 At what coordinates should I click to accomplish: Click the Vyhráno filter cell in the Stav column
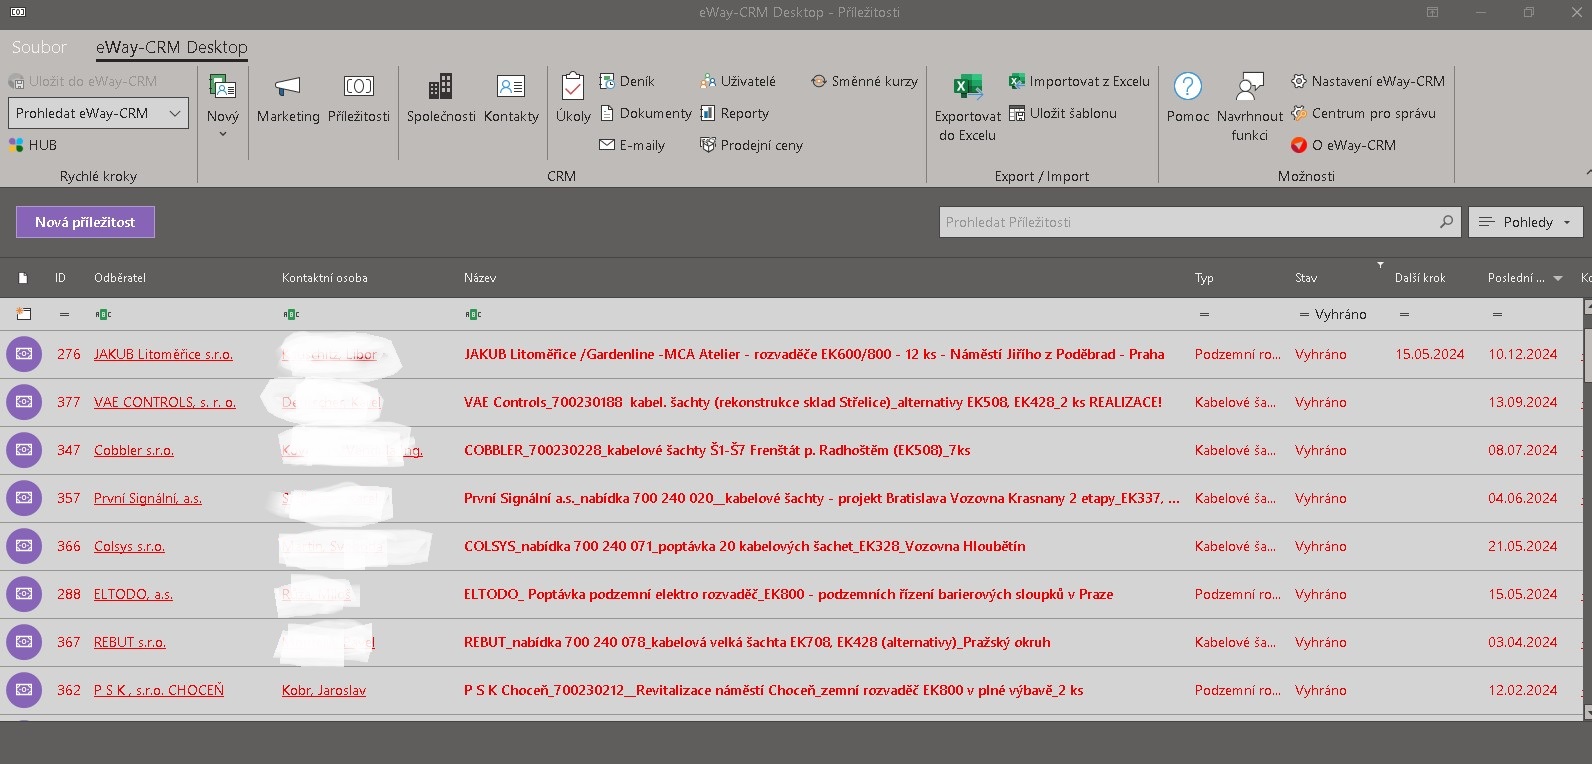1341,314
